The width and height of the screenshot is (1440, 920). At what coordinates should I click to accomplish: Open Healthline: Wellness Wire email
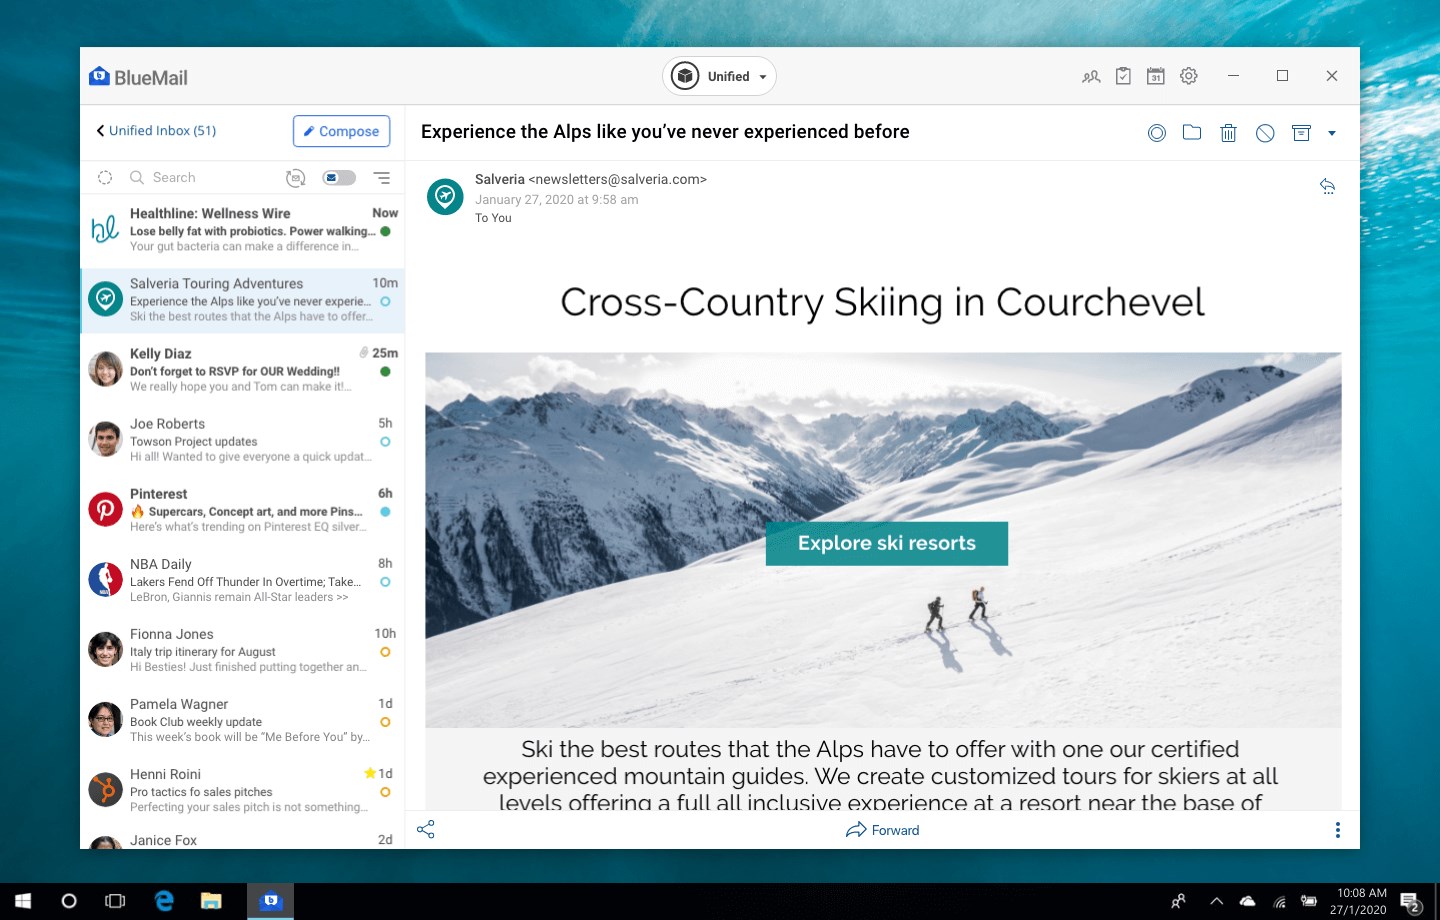242,230
